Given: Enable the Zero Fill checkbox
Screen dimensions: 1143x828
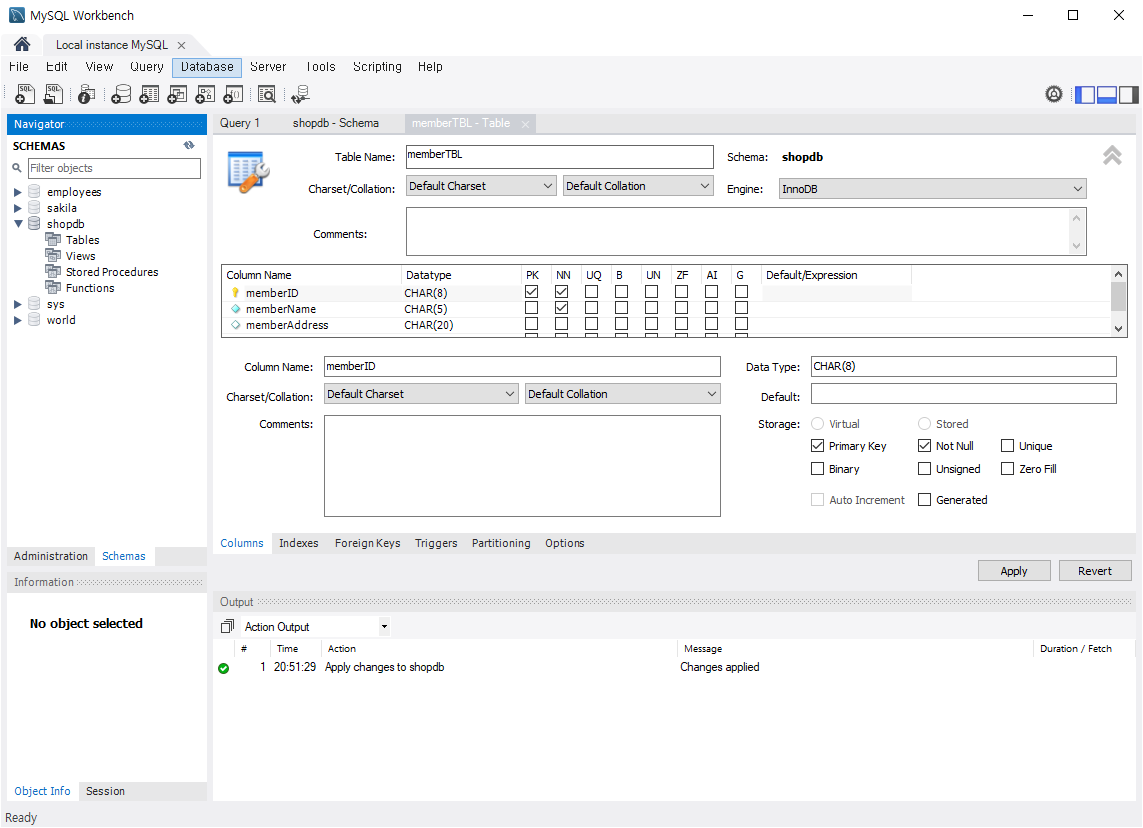Looking at the screenshot, I should coord(1007,469).
